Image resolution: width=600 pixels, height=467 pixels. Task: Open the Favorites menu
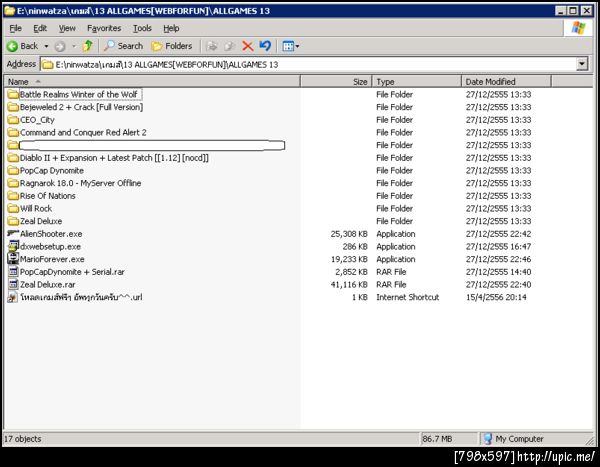click(x=104, y=28)
